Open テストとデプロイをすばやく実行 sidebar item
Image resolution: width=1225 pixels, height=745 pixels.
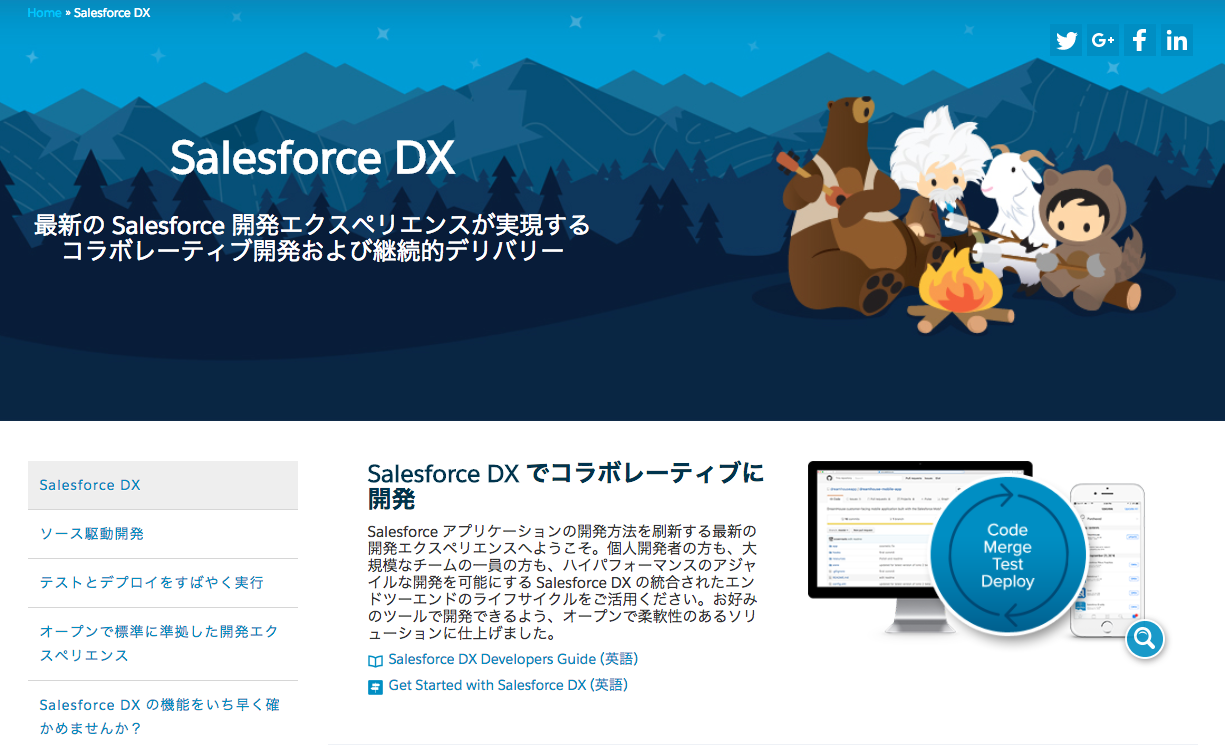[x=163, y=583]
